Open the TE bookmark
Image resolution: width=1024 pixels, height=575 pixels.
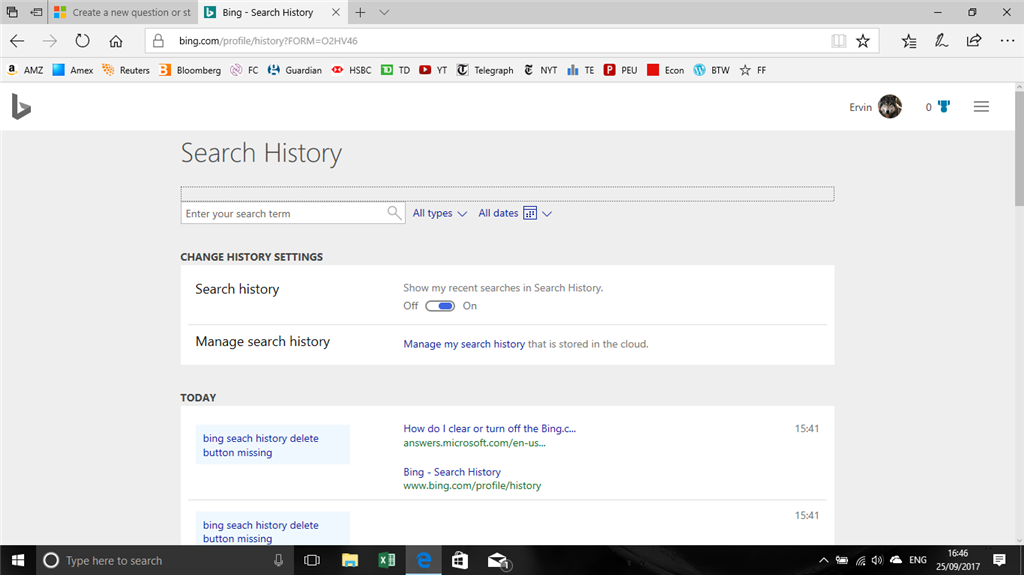(581, 70)
